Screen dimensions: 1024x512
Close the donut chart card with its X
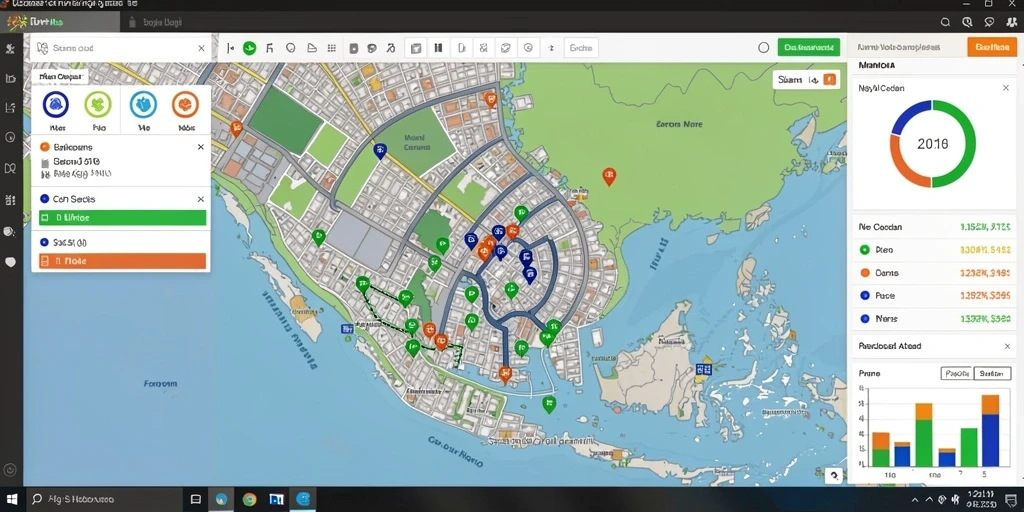coord(1006,88)
